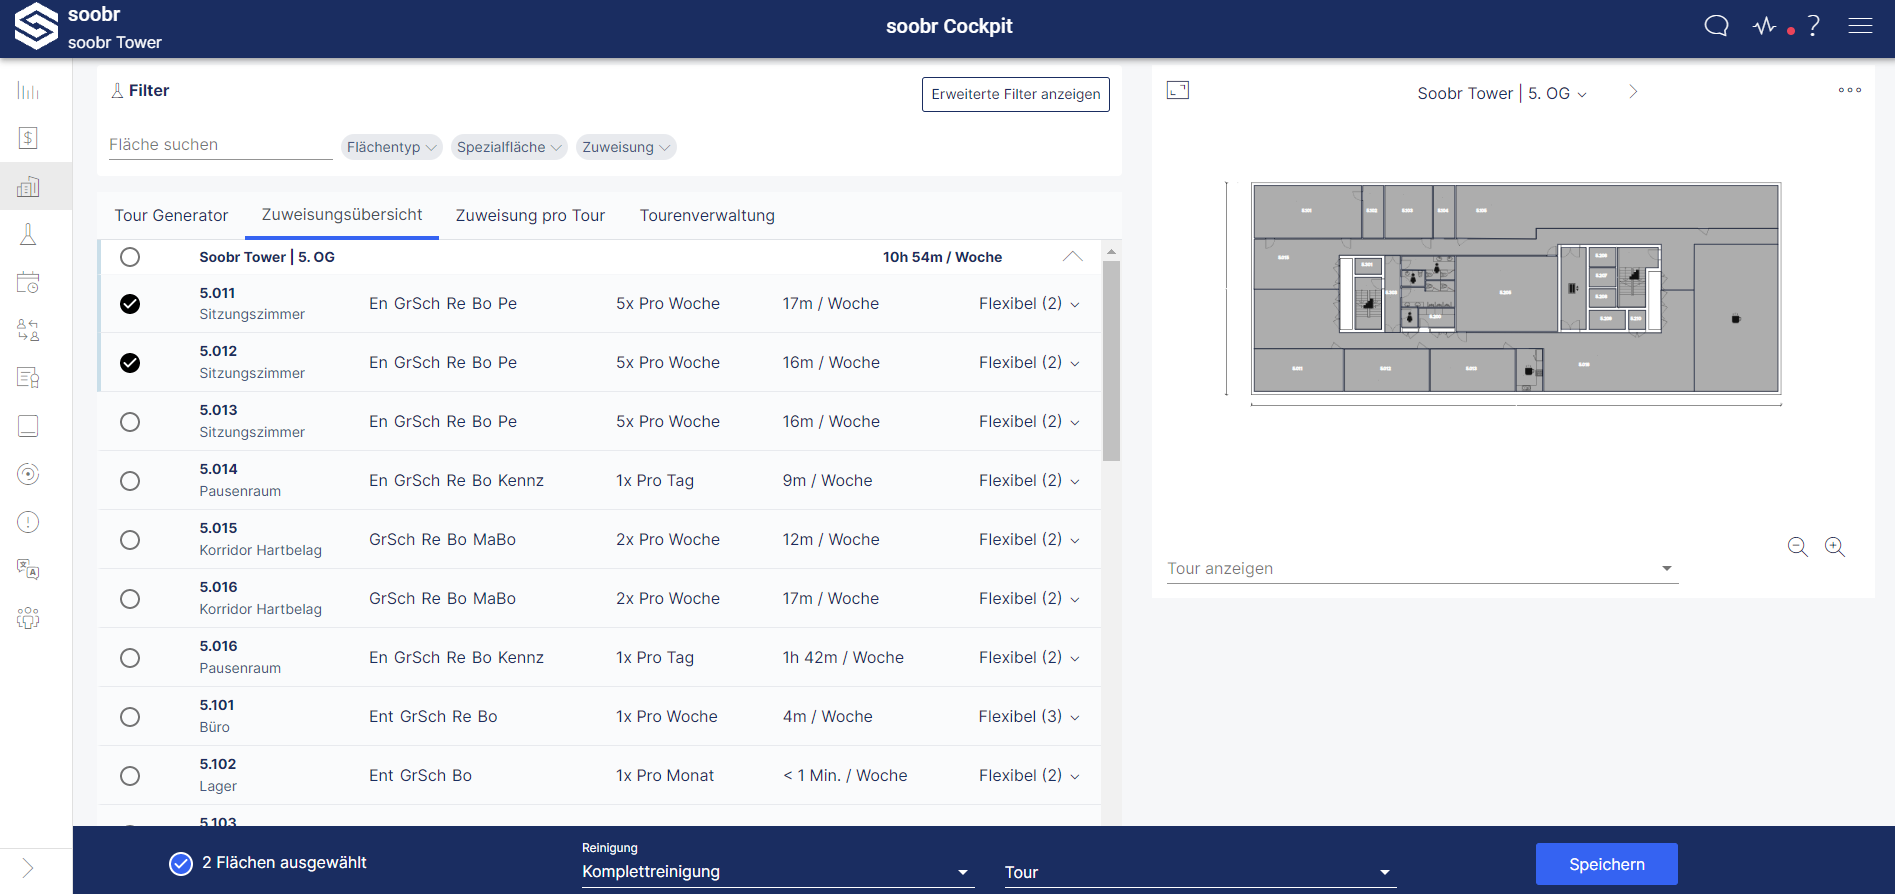Select area 5.016 Pausenraum
1895x894 pixels.
tap(130, 658)
